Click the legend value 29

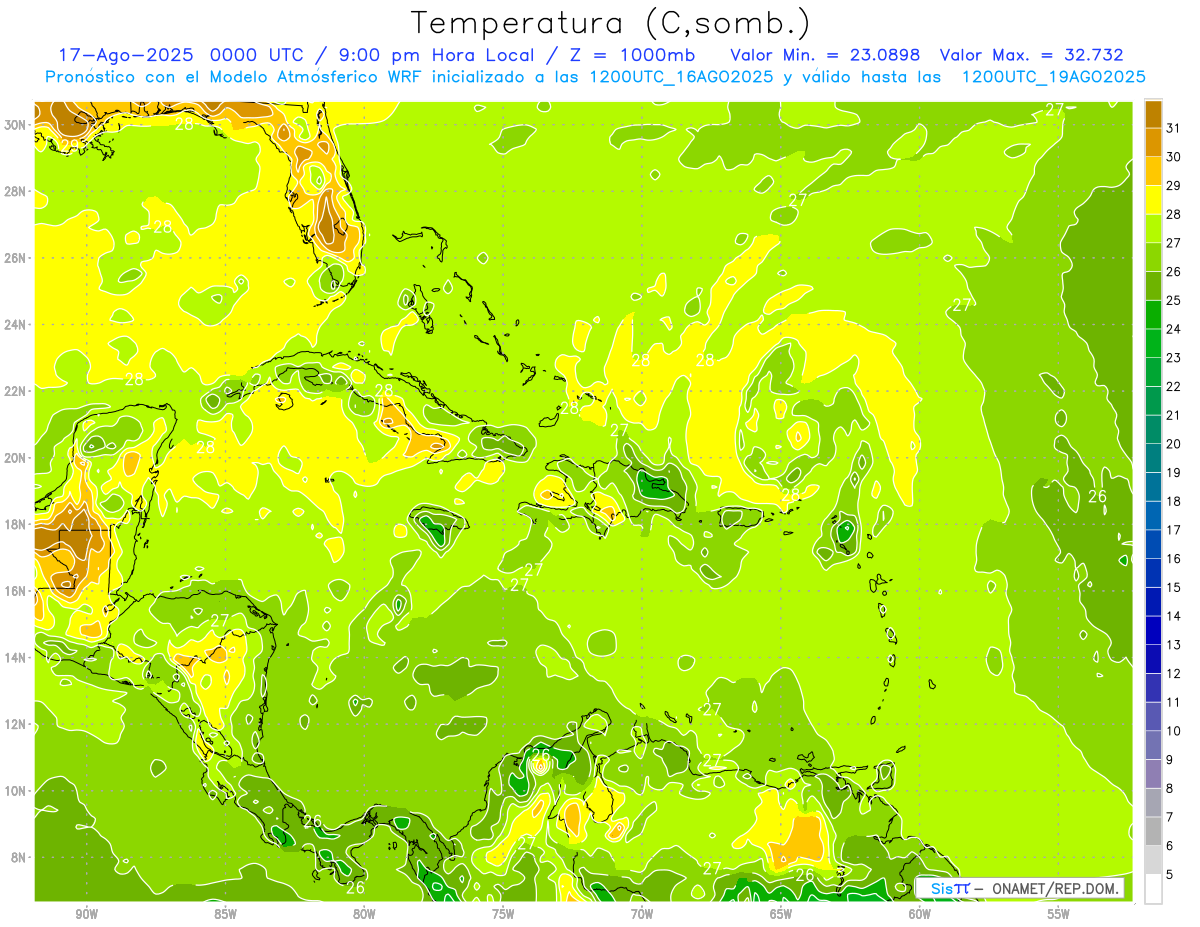click(1174, 186)
